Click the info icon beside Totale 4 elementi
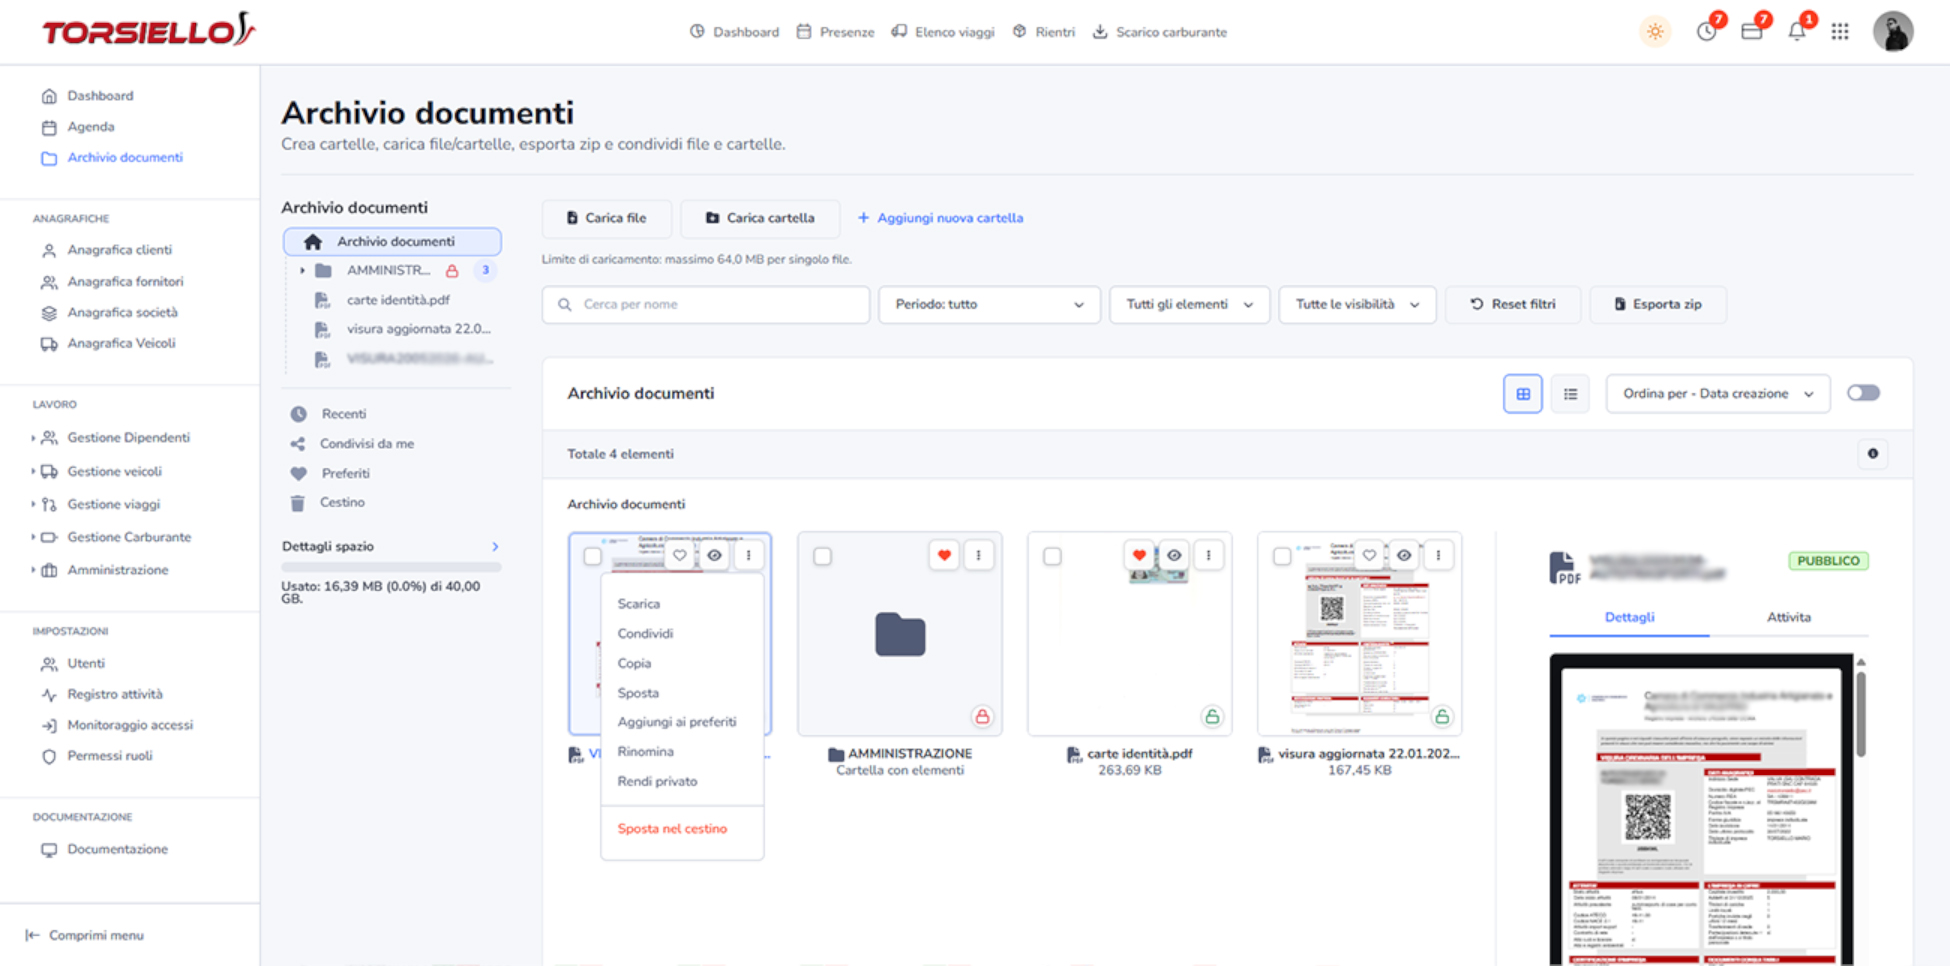 point(1872,454)
